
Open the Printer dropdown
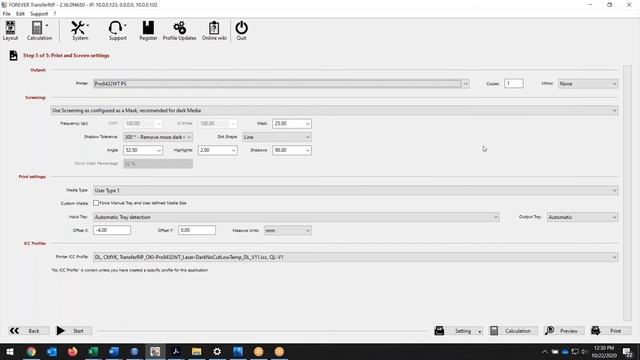[465, 84]
